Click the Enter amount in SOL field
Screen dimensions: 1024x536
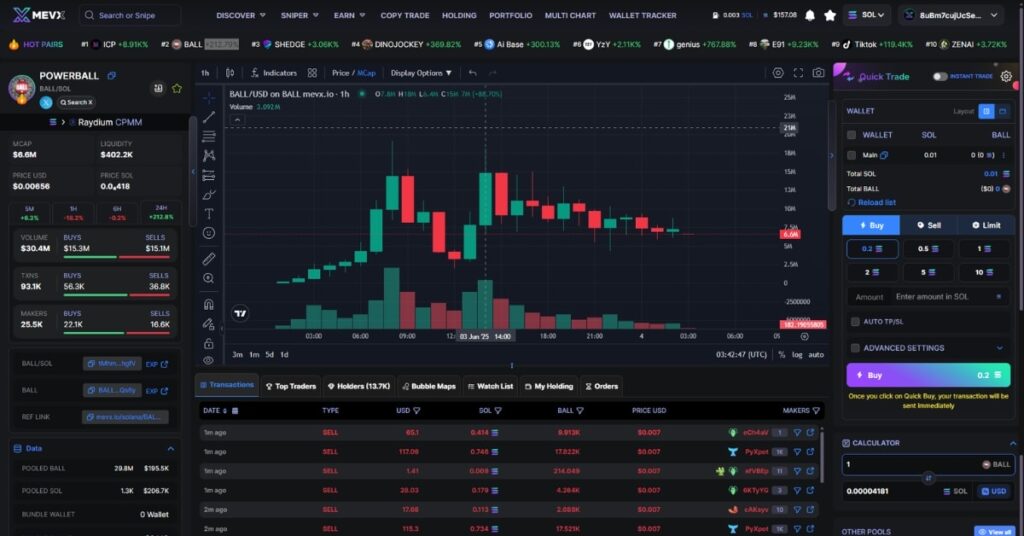pyautogui.click(x=931, y=297)
